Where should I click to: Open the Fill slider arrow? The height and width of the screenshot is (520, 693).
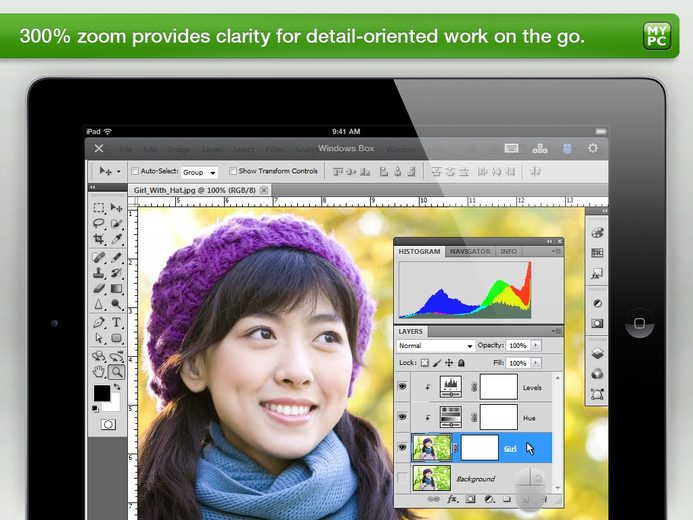click(x=536, y=363)
